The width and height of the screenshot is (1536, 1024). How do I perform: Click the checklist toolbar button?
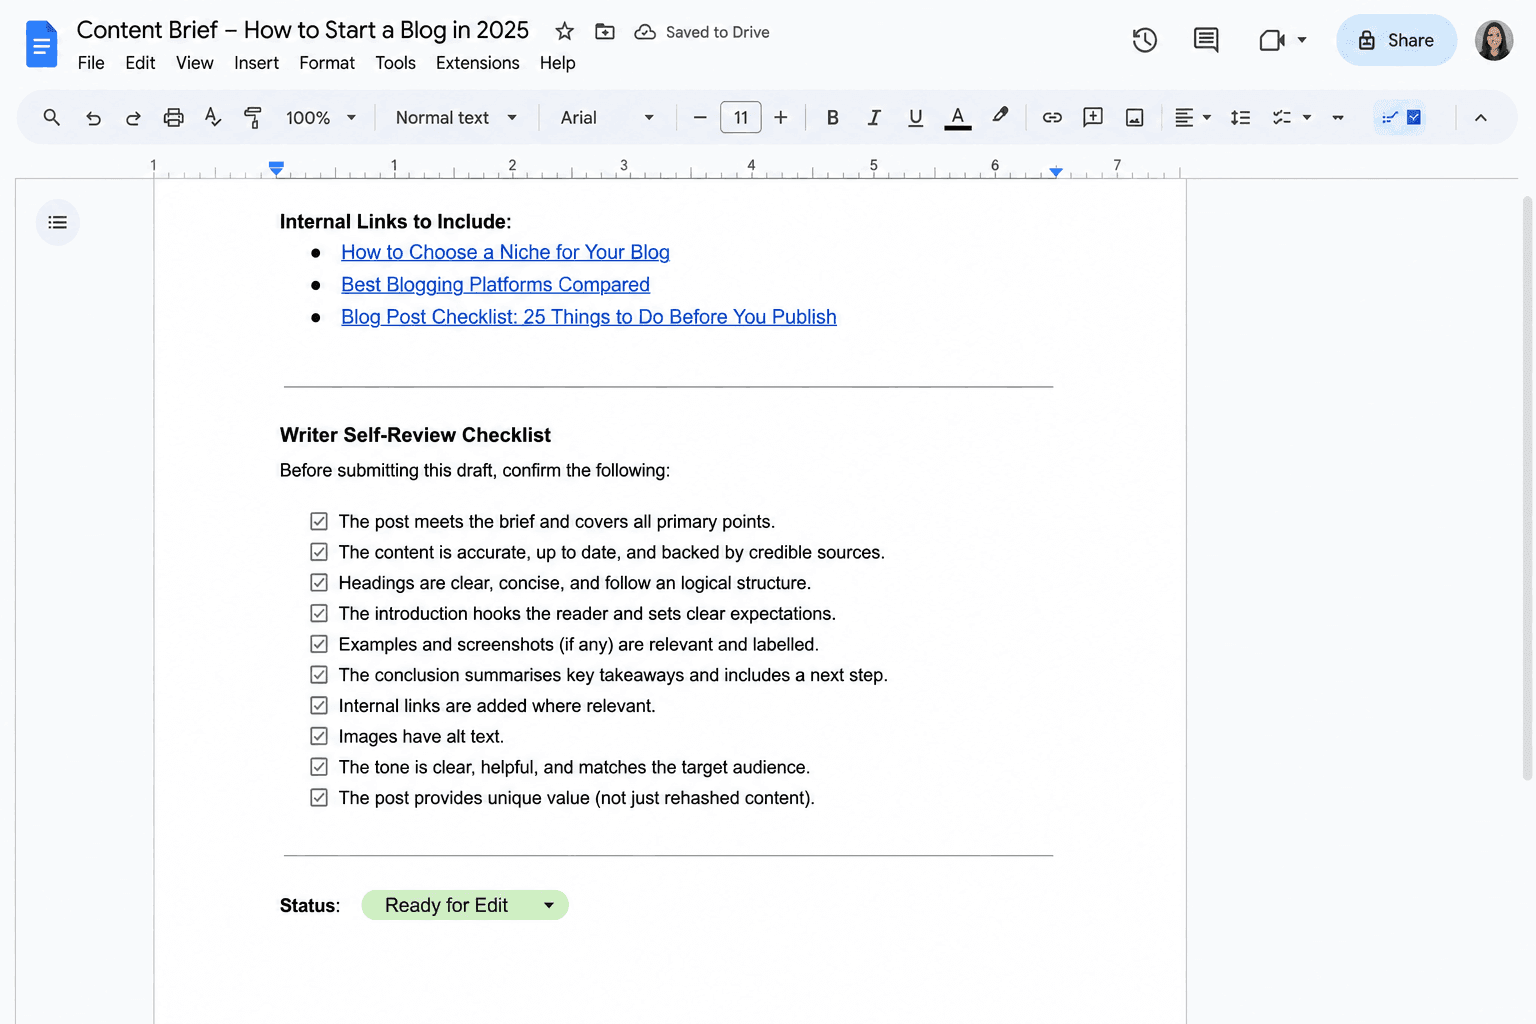point(1282,117)
